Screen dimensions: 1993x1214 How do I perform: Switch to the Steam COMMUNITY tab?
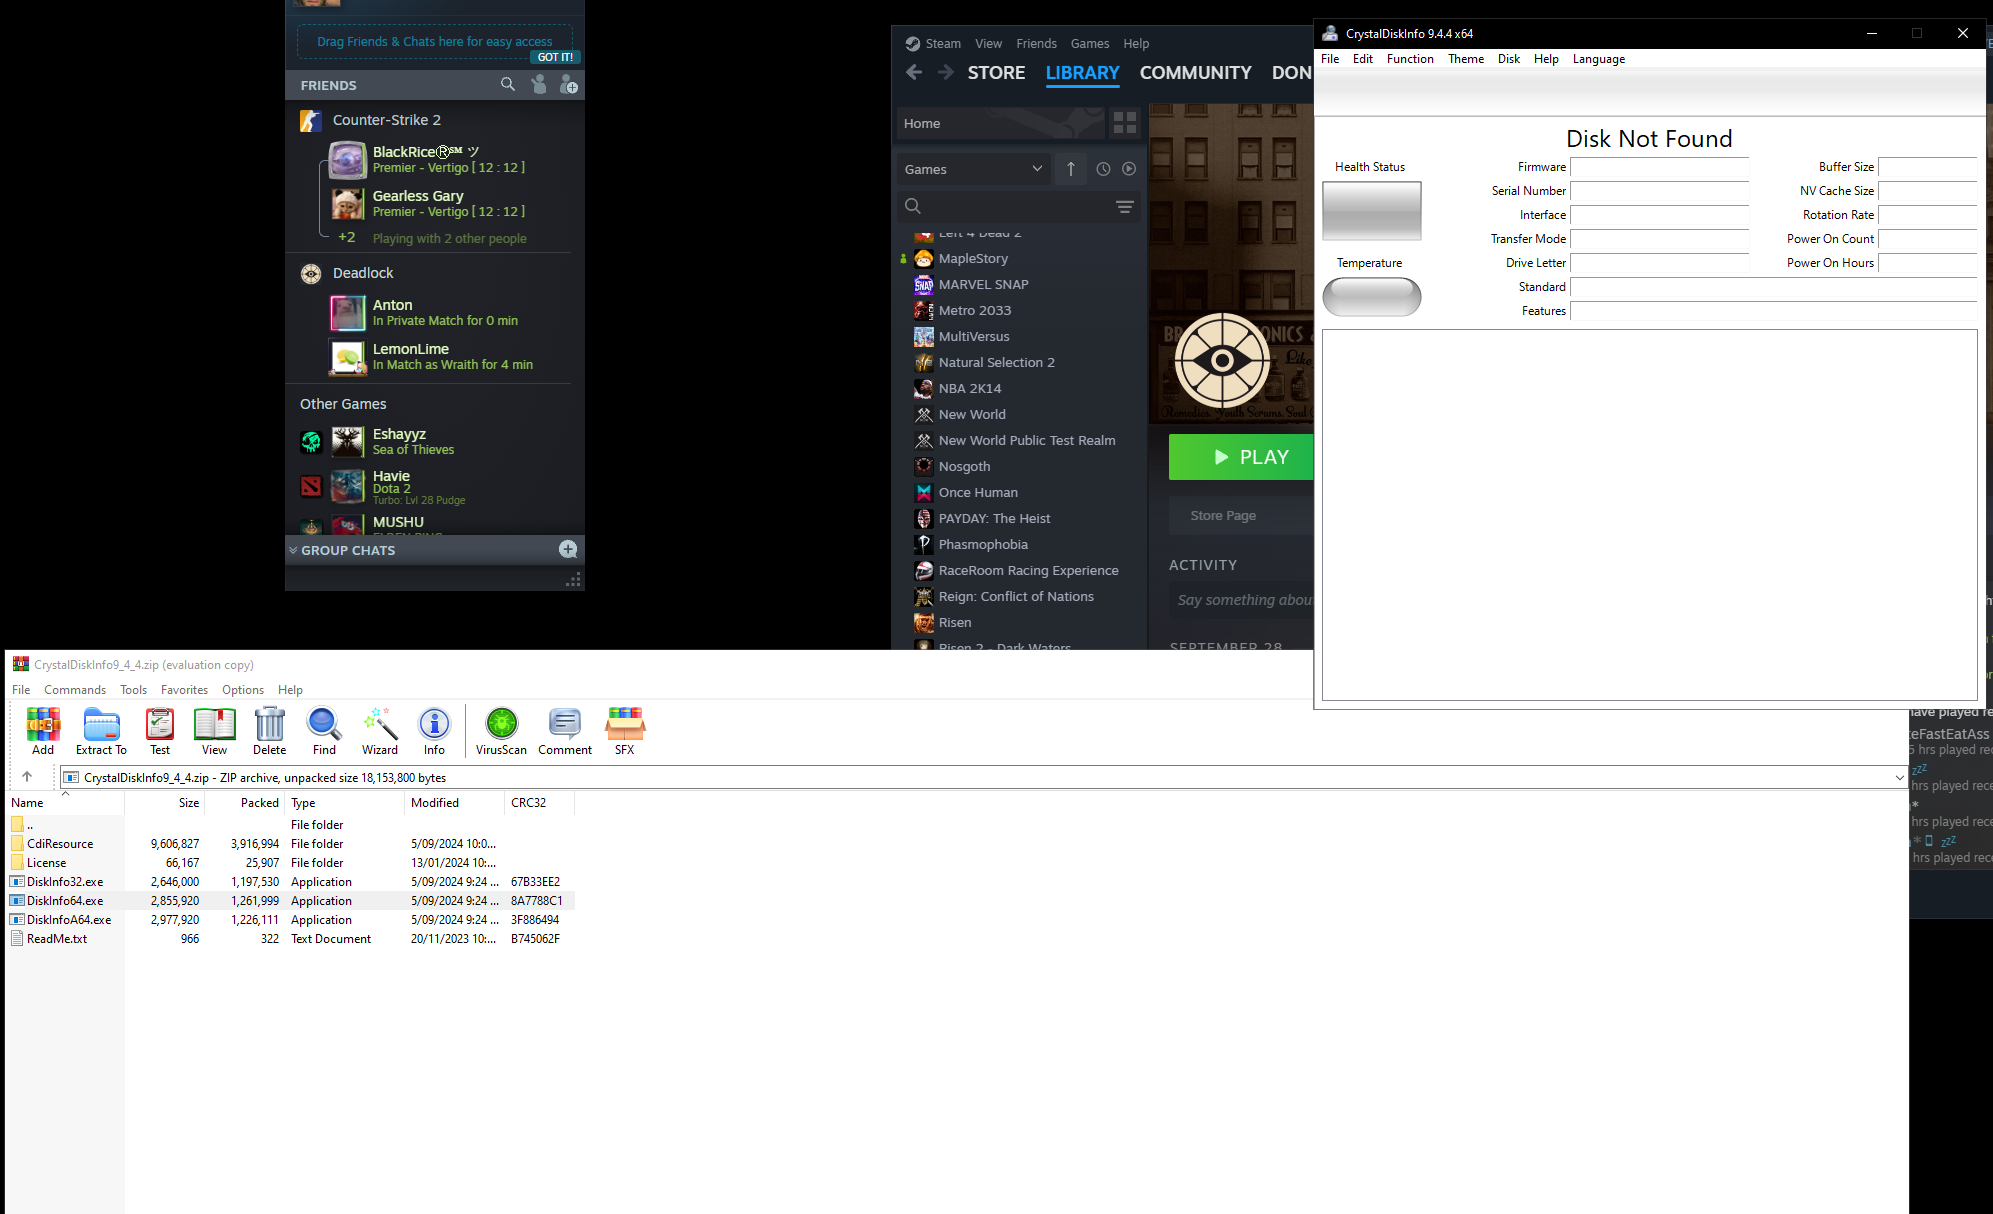click(1195, 73)
